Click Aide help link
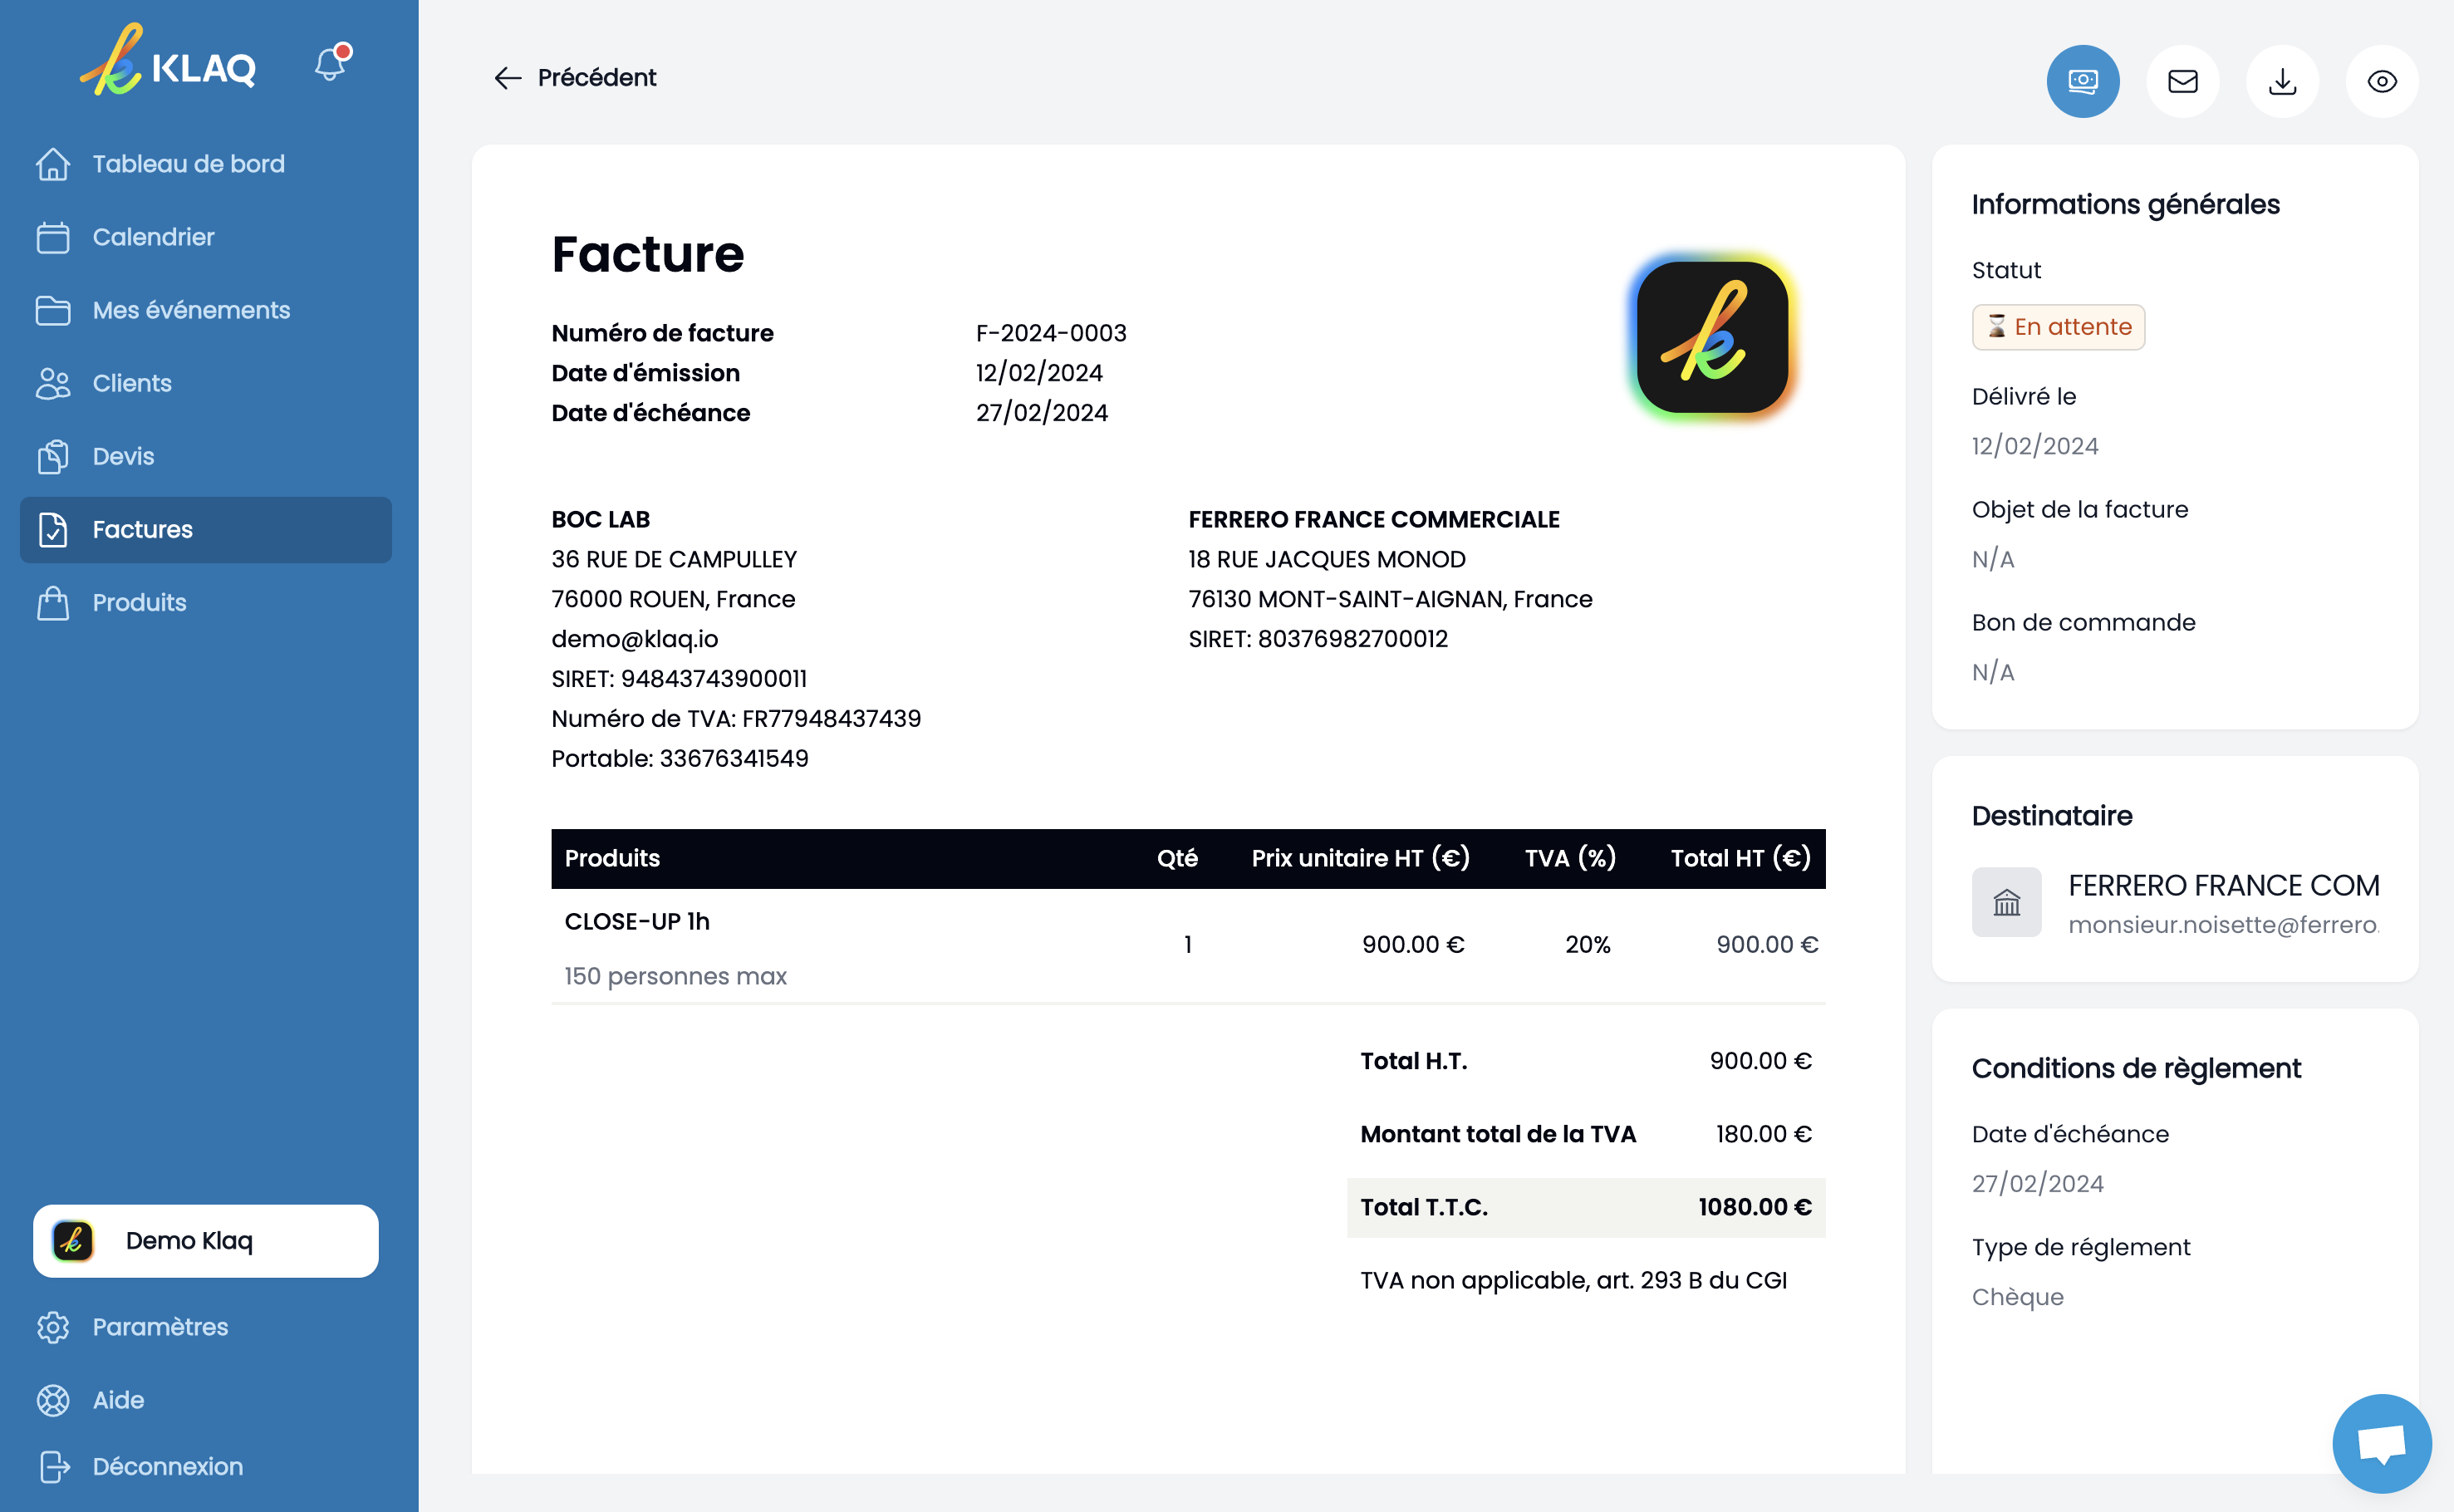This screenshot has width=2454, height=1512. point(118,1400)
